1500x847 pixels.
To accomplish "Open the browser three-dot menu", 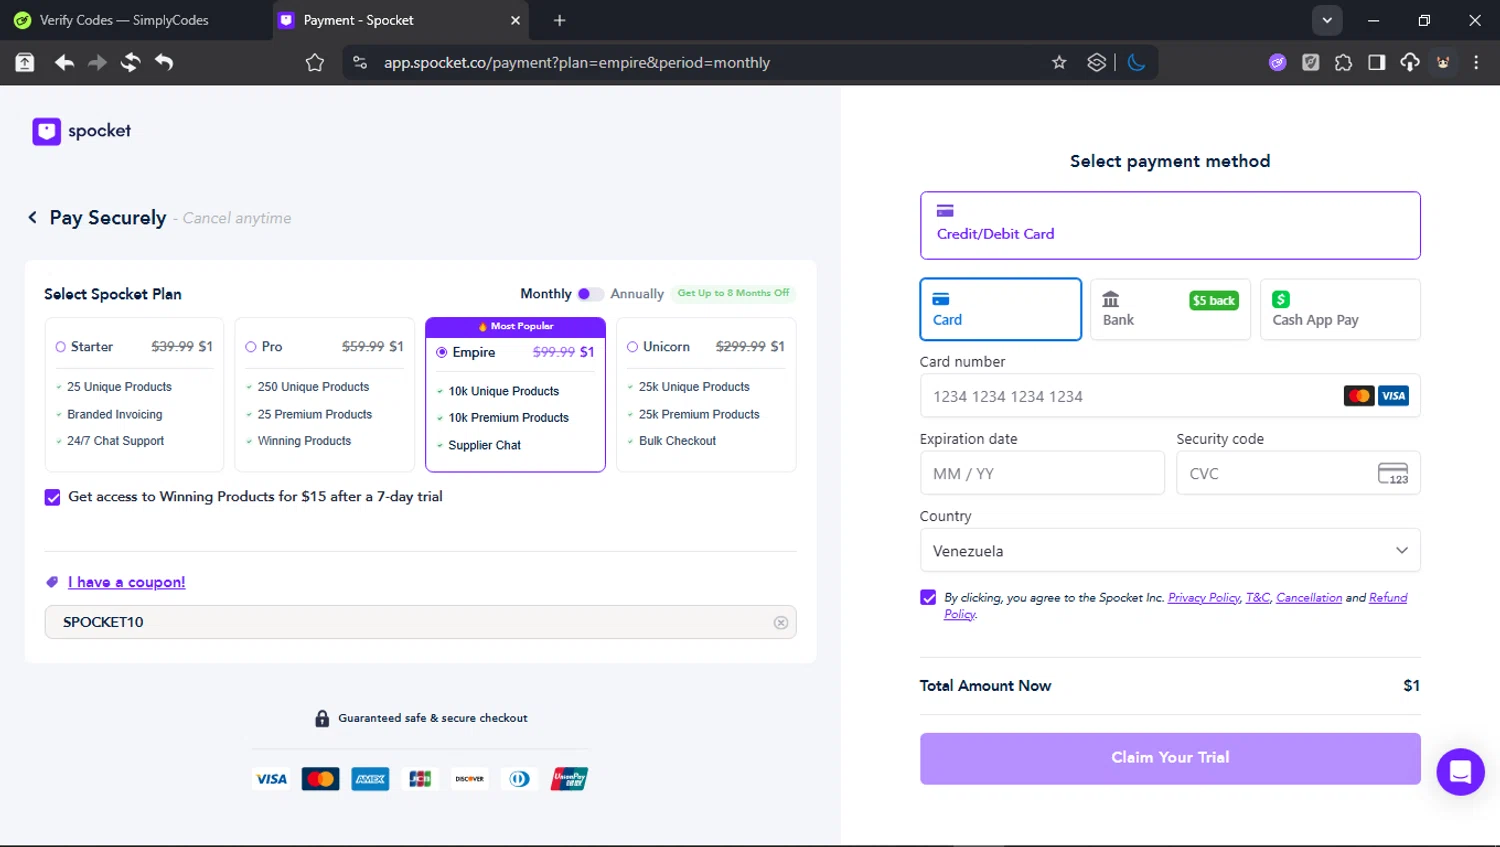I will point(1476,62).
